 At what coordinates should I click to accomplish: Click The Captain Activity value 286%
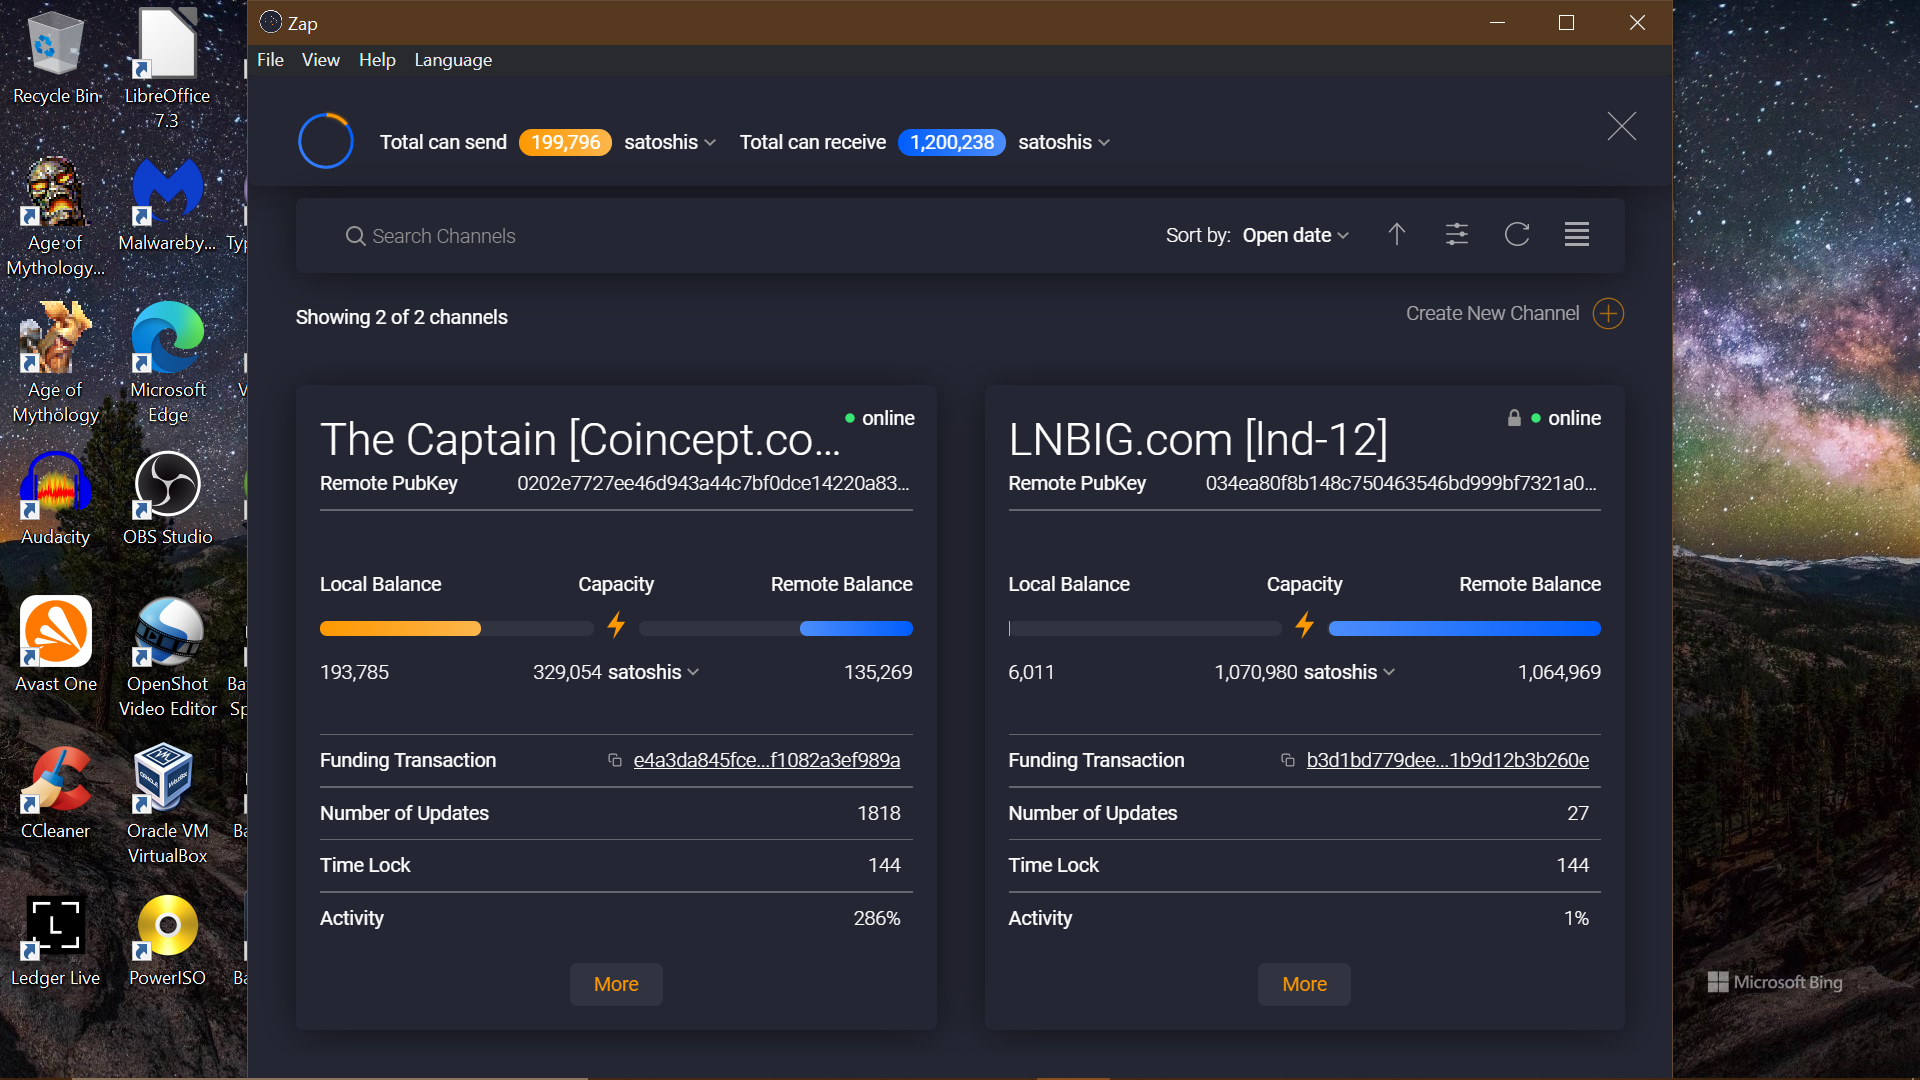(x=877, y=918)
